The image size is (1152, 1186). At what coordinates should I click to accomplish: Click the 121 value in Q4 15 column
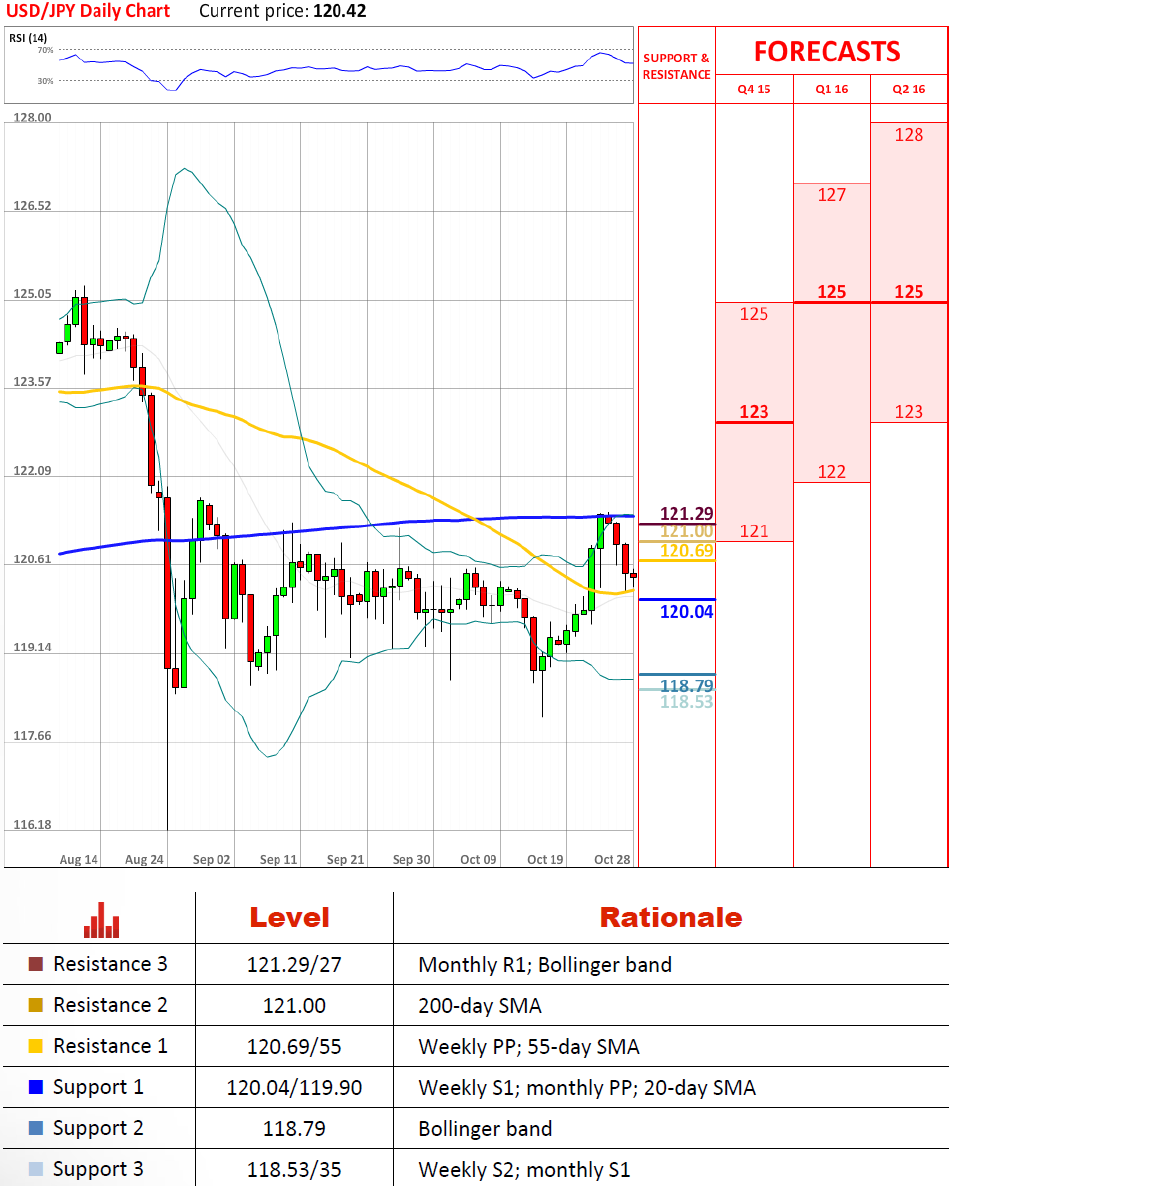tap(753, 531)
